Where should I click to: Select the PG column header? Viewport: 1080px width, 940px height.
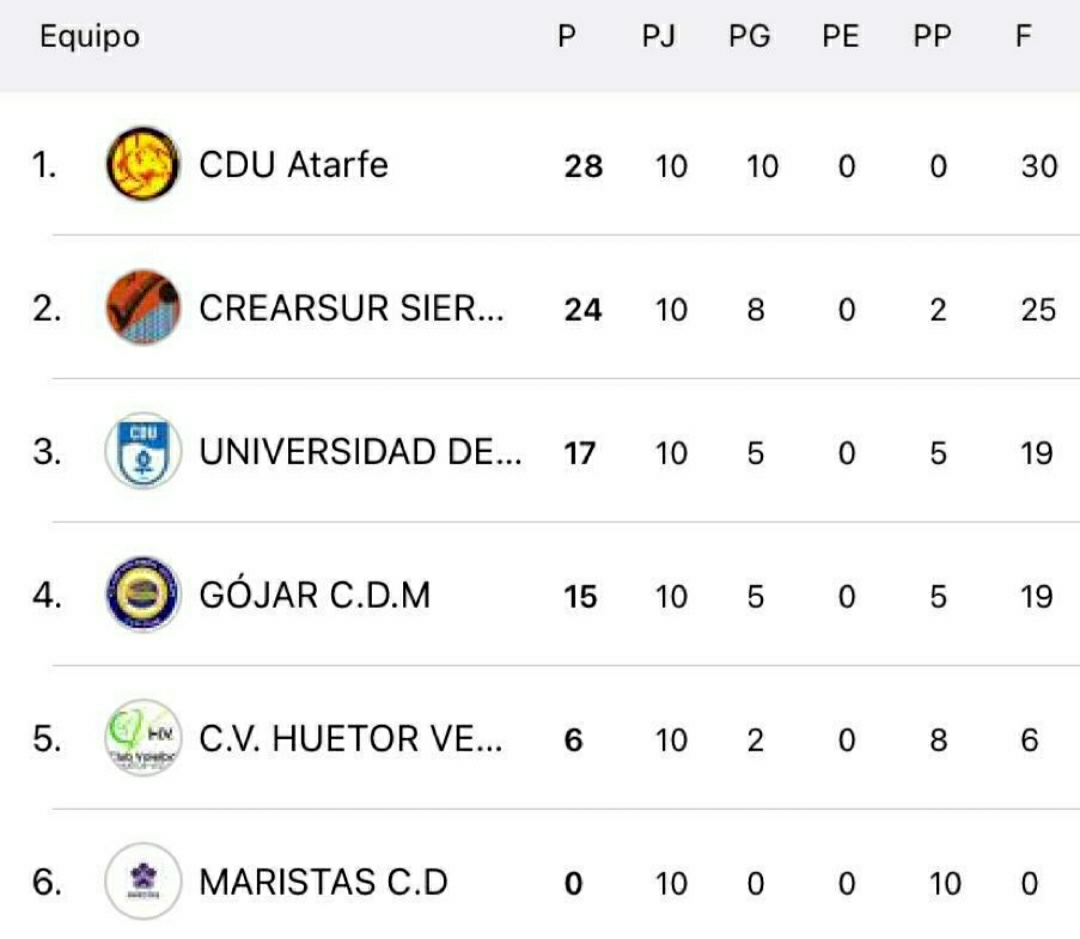click(749, 36)
